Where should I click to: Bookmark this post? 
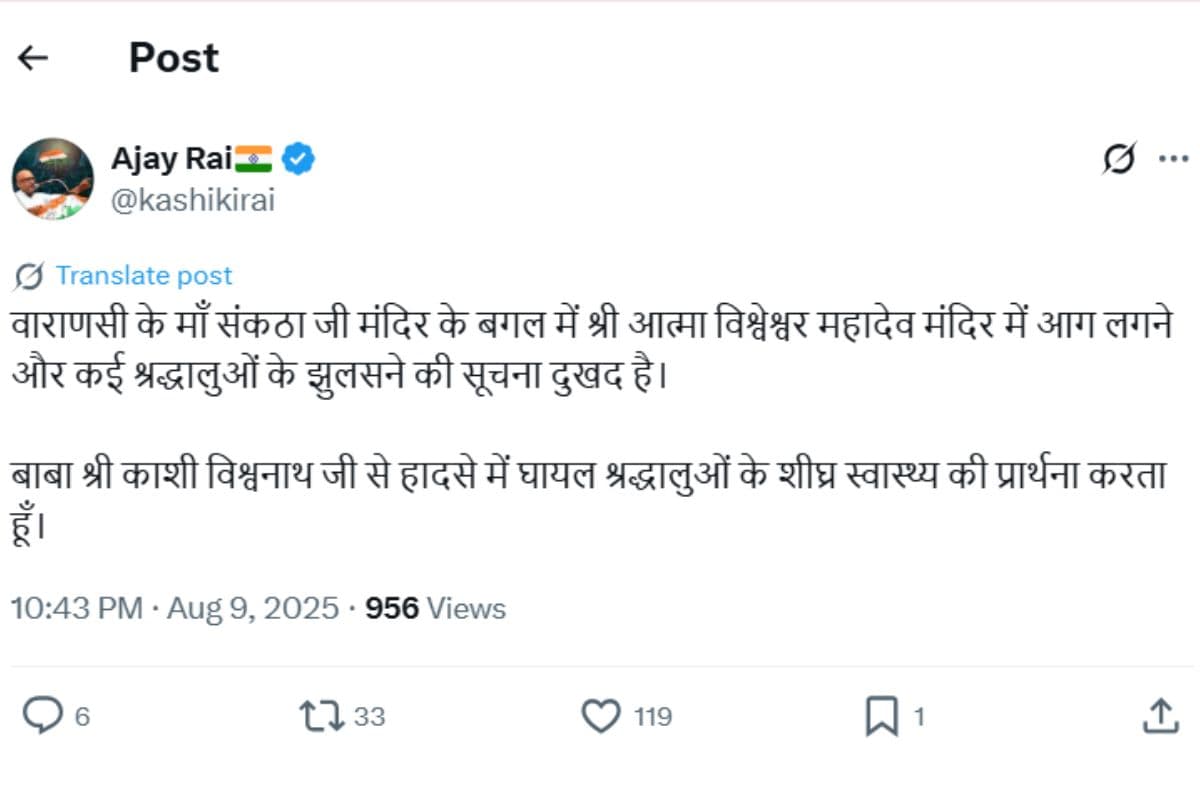(881, 716)
